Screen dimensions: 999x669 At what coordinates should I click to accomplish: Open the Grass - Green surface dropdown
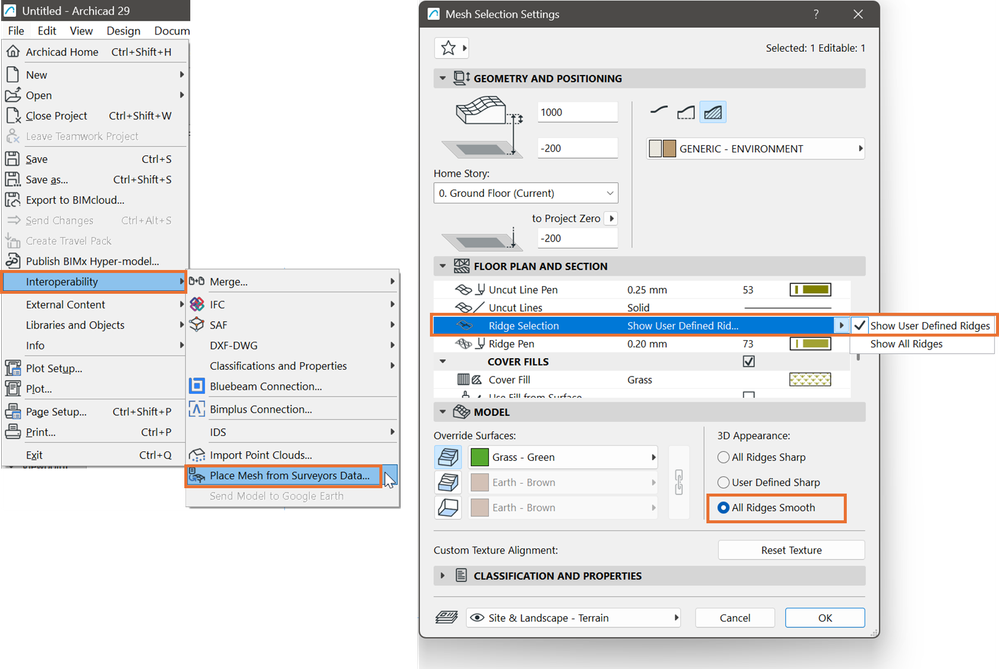(563, 457)
